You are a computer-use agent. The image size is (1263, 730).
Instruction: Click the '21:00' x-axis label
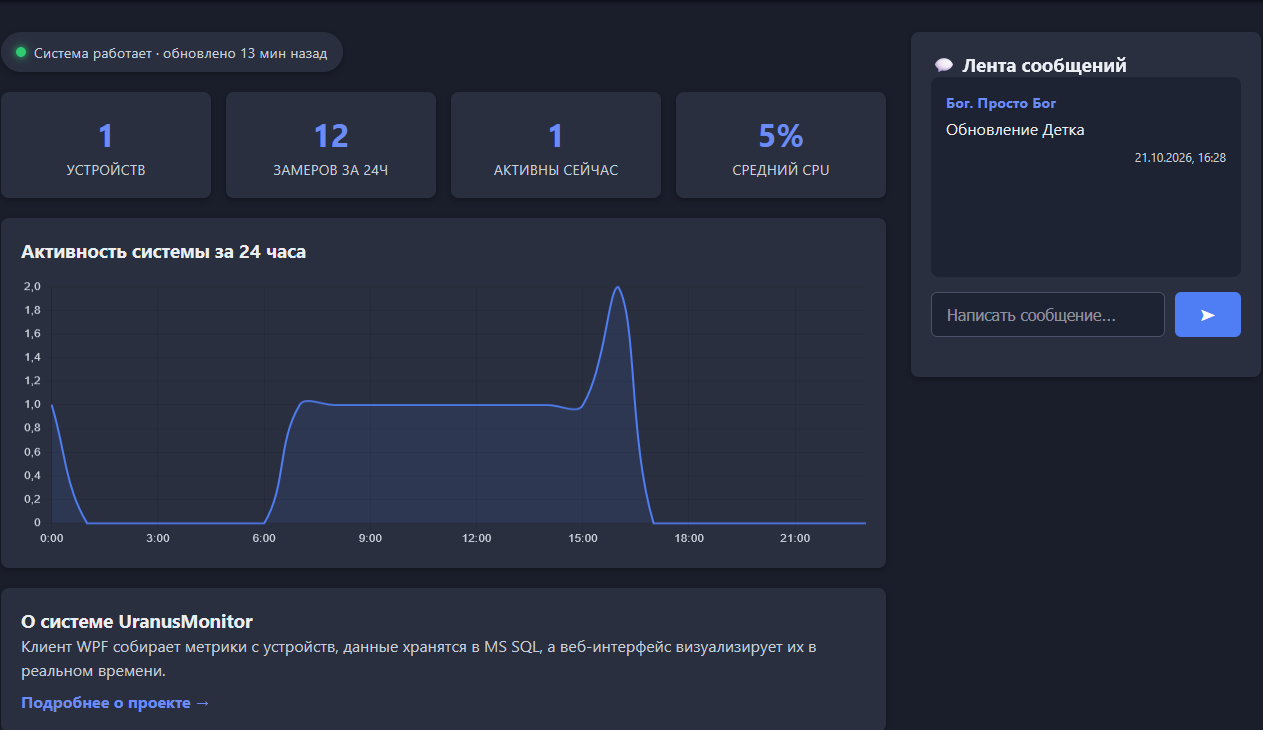(795, 538)
